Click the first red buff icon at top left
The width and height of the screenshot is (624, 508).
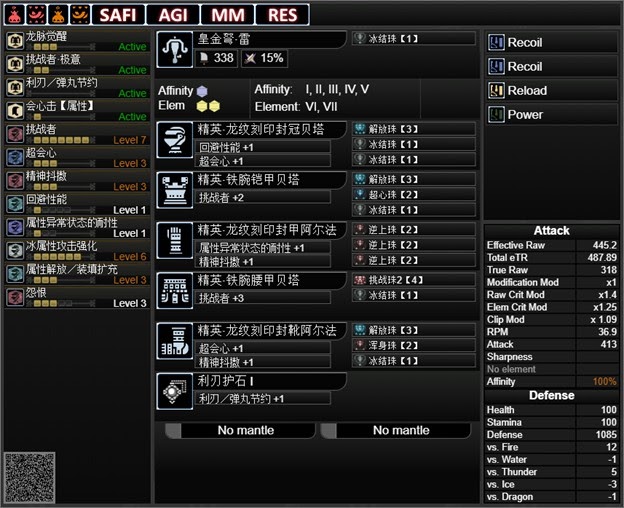[x=15, y=14]
